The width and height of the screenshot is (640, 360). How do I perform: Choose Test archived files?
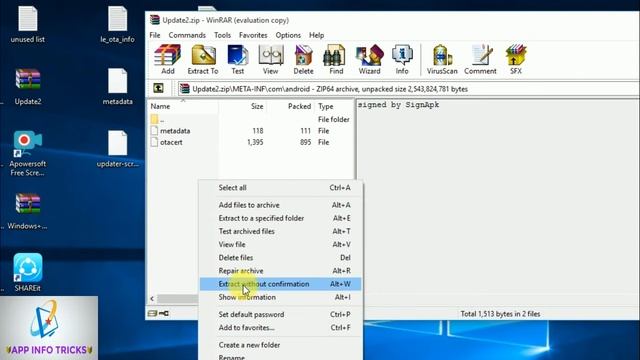pyautogui.click(x=280, y=231)
